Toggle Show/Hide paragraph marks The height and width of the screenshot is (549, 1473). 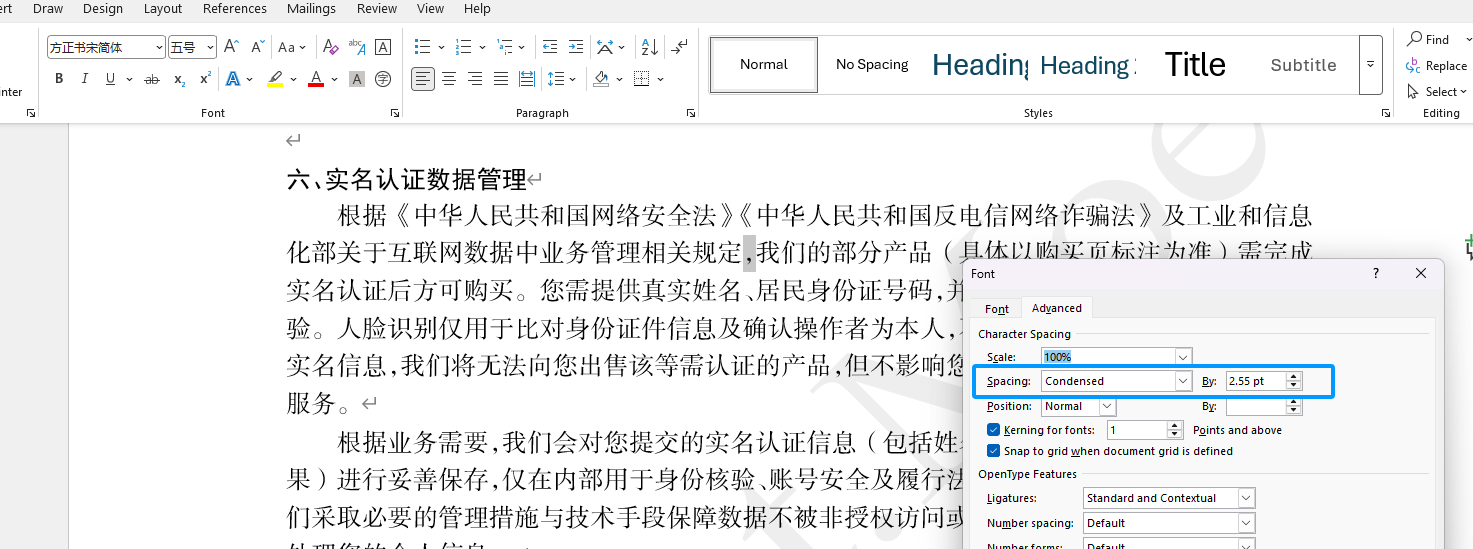tap(680, 47)
